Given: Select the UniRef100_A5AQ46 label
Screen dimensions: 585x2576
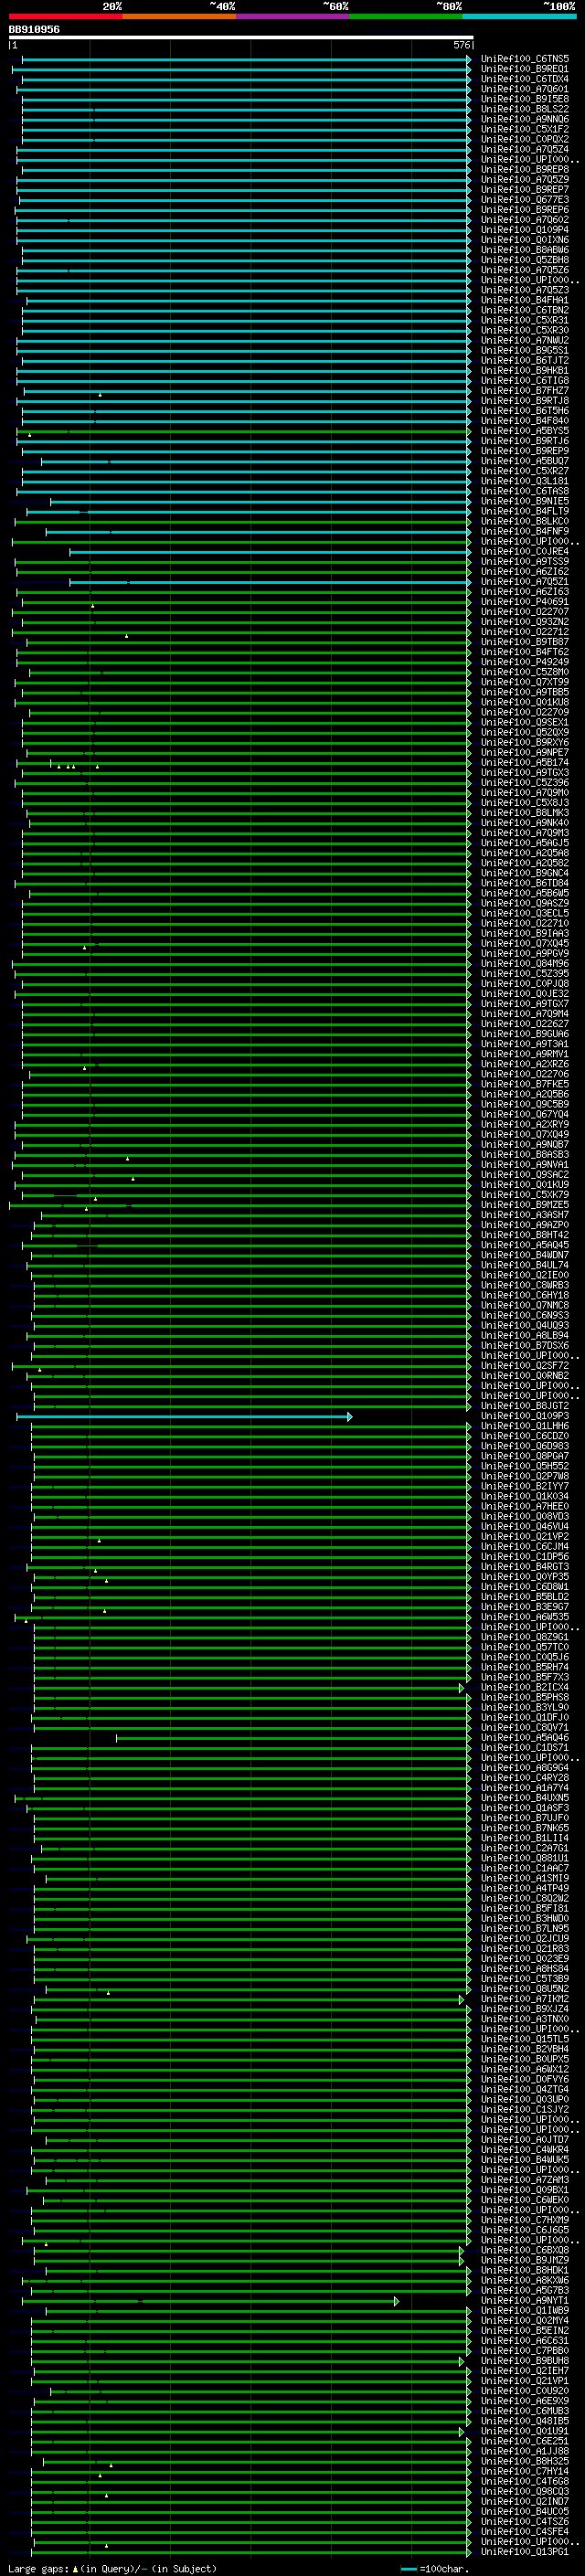Looking at the screenshot, I should (x=525, y=1737).
